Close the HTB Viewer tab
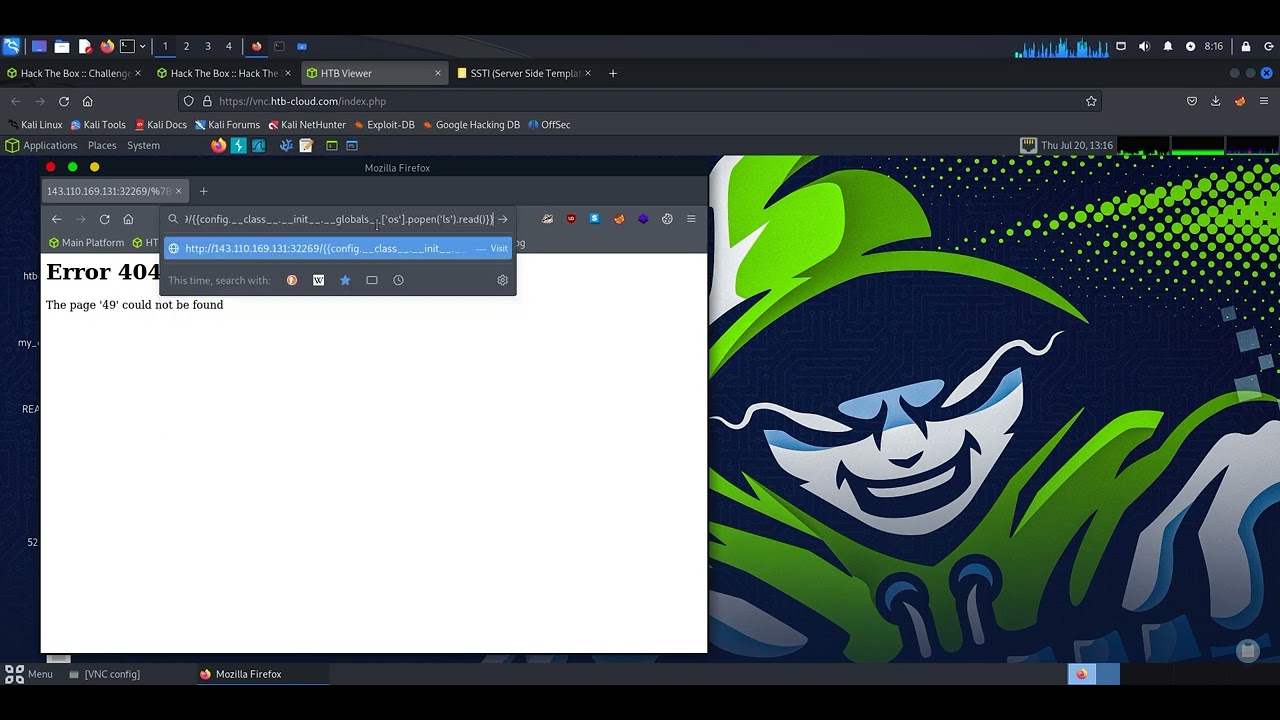Screen dimensions: 1280x720 [x=437, y=73]
